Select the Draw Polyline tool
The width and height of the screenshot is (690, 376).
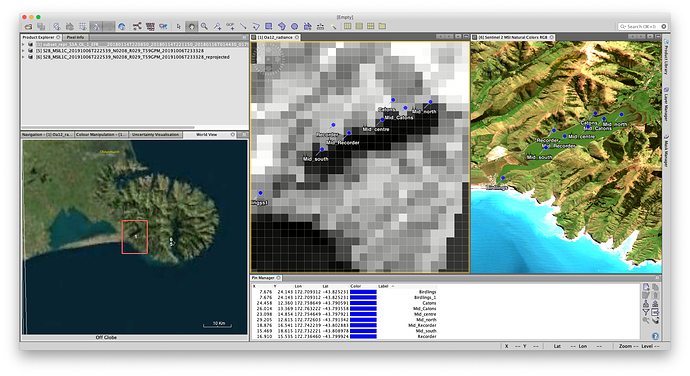click(x=256, y=26)
